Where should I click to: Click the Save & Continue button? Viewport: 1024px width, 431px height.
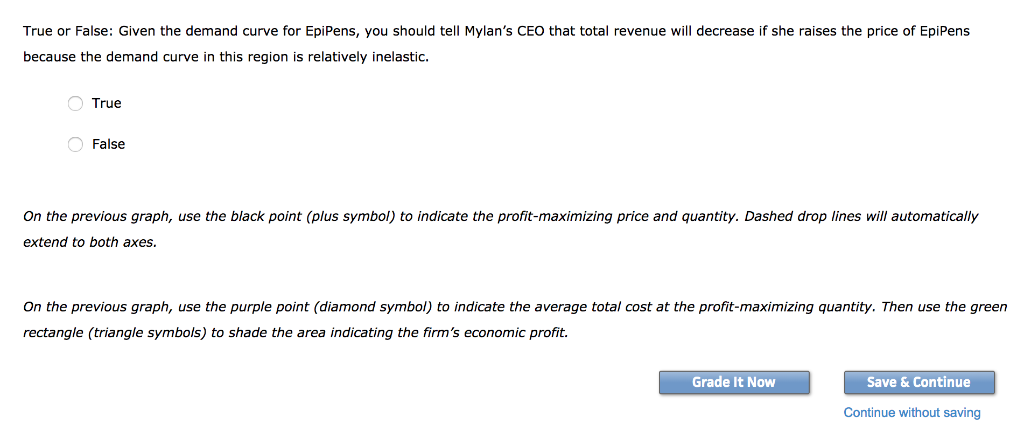(x=919, y=382)
